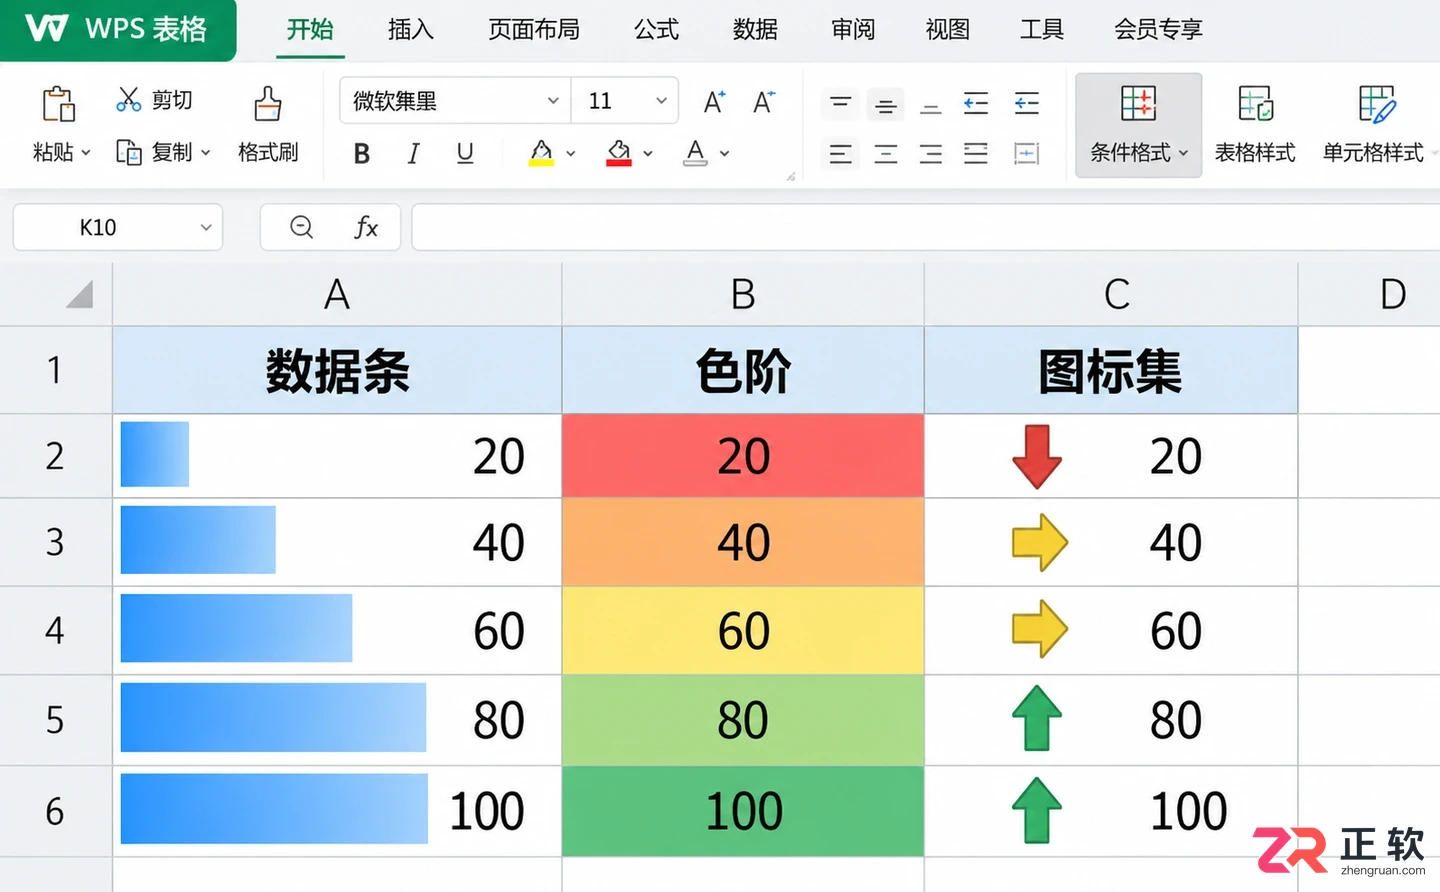This screenshot has height=892, width=1440.
Task: Align text to top
Action: [841, 103]
